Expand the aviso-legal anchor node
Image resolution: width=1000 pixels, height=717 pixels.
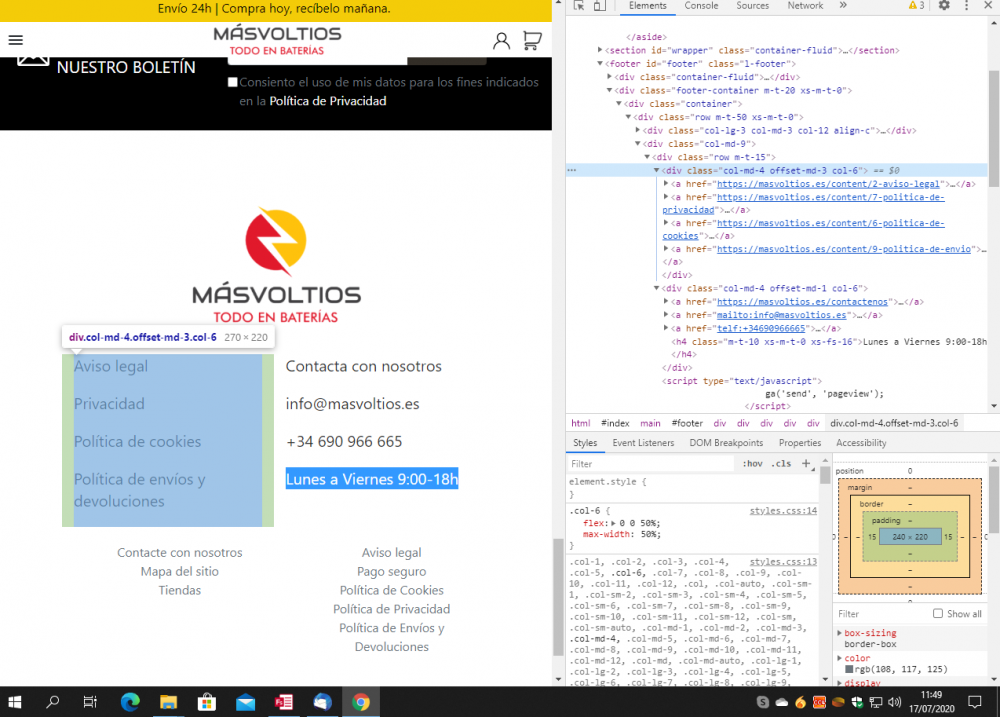(x=666, y=184)
